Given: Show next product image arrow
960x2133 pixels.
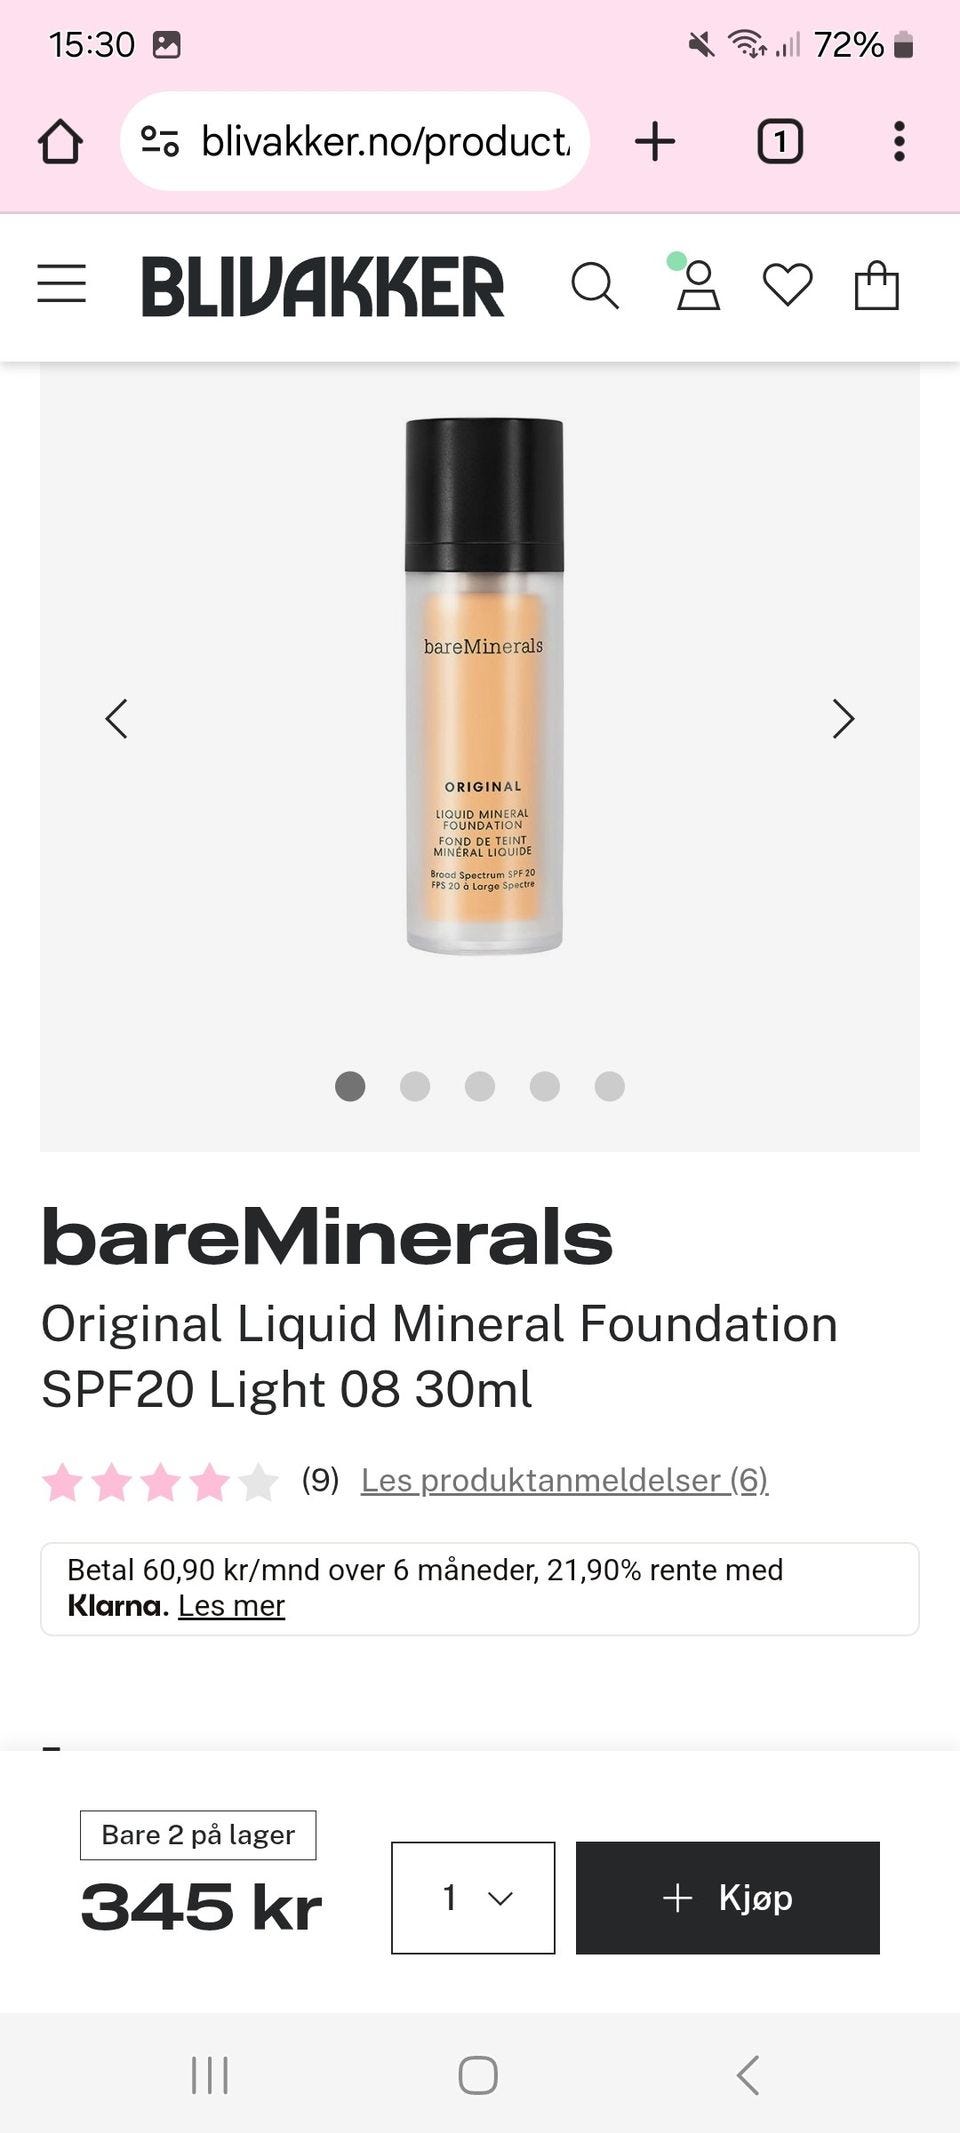Looking at the screenshot, I should click(x=843, y=718).
